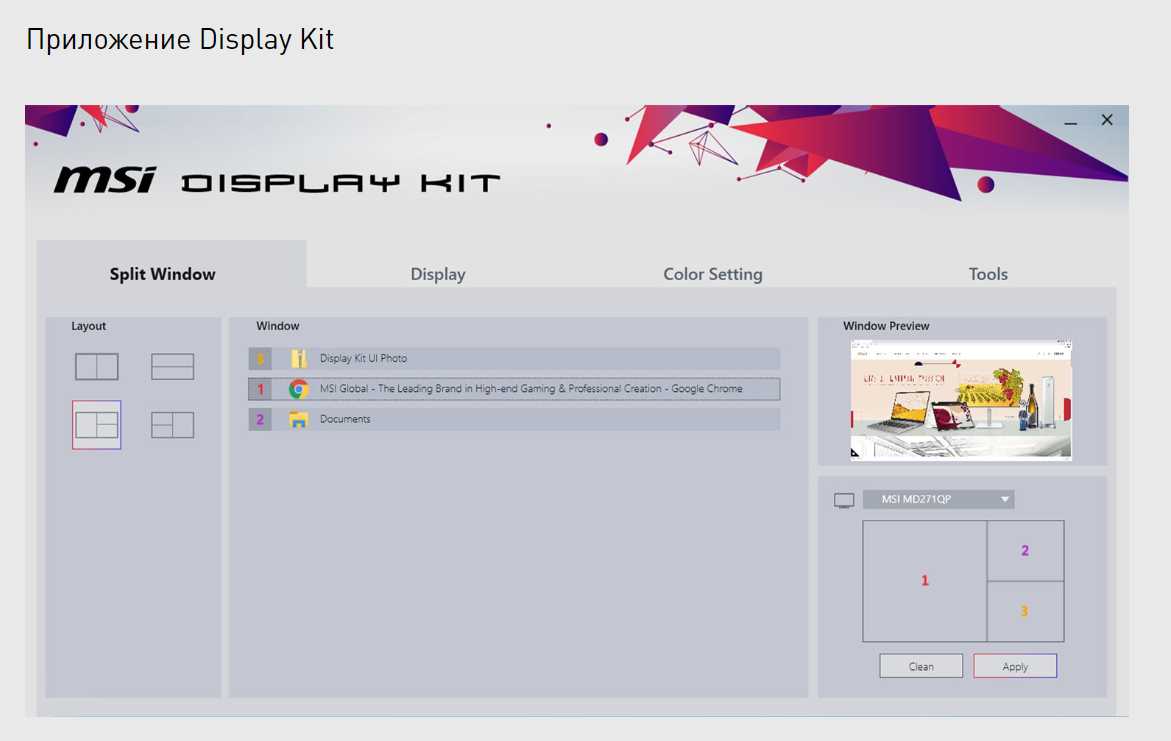Click the number 2 badge beside Documents
This screenshot has width=1171, height=741.
pyautogui.click(x=260, y=419)
